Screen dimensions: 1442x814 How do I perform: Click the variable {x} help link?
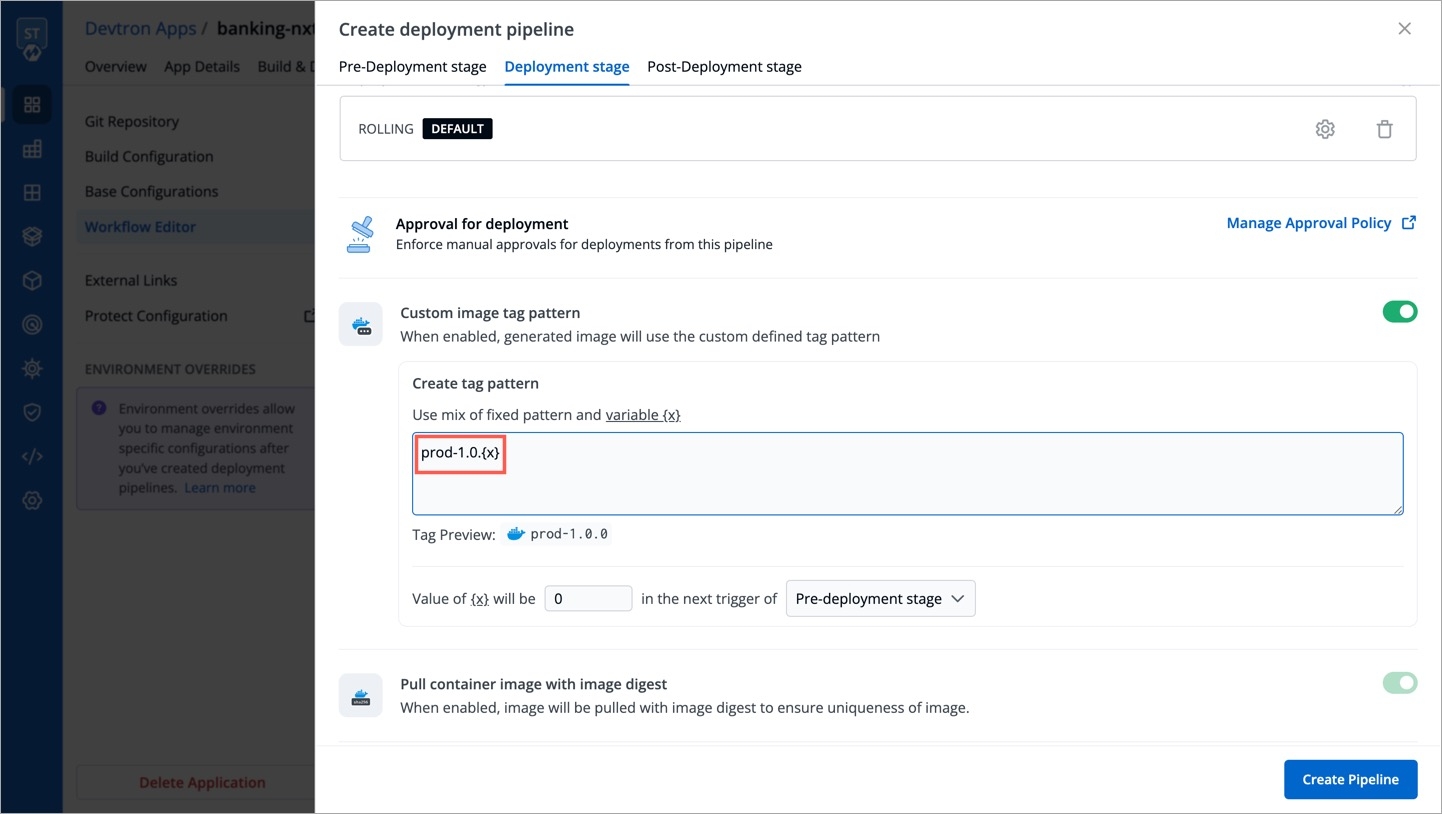[643, 415]
